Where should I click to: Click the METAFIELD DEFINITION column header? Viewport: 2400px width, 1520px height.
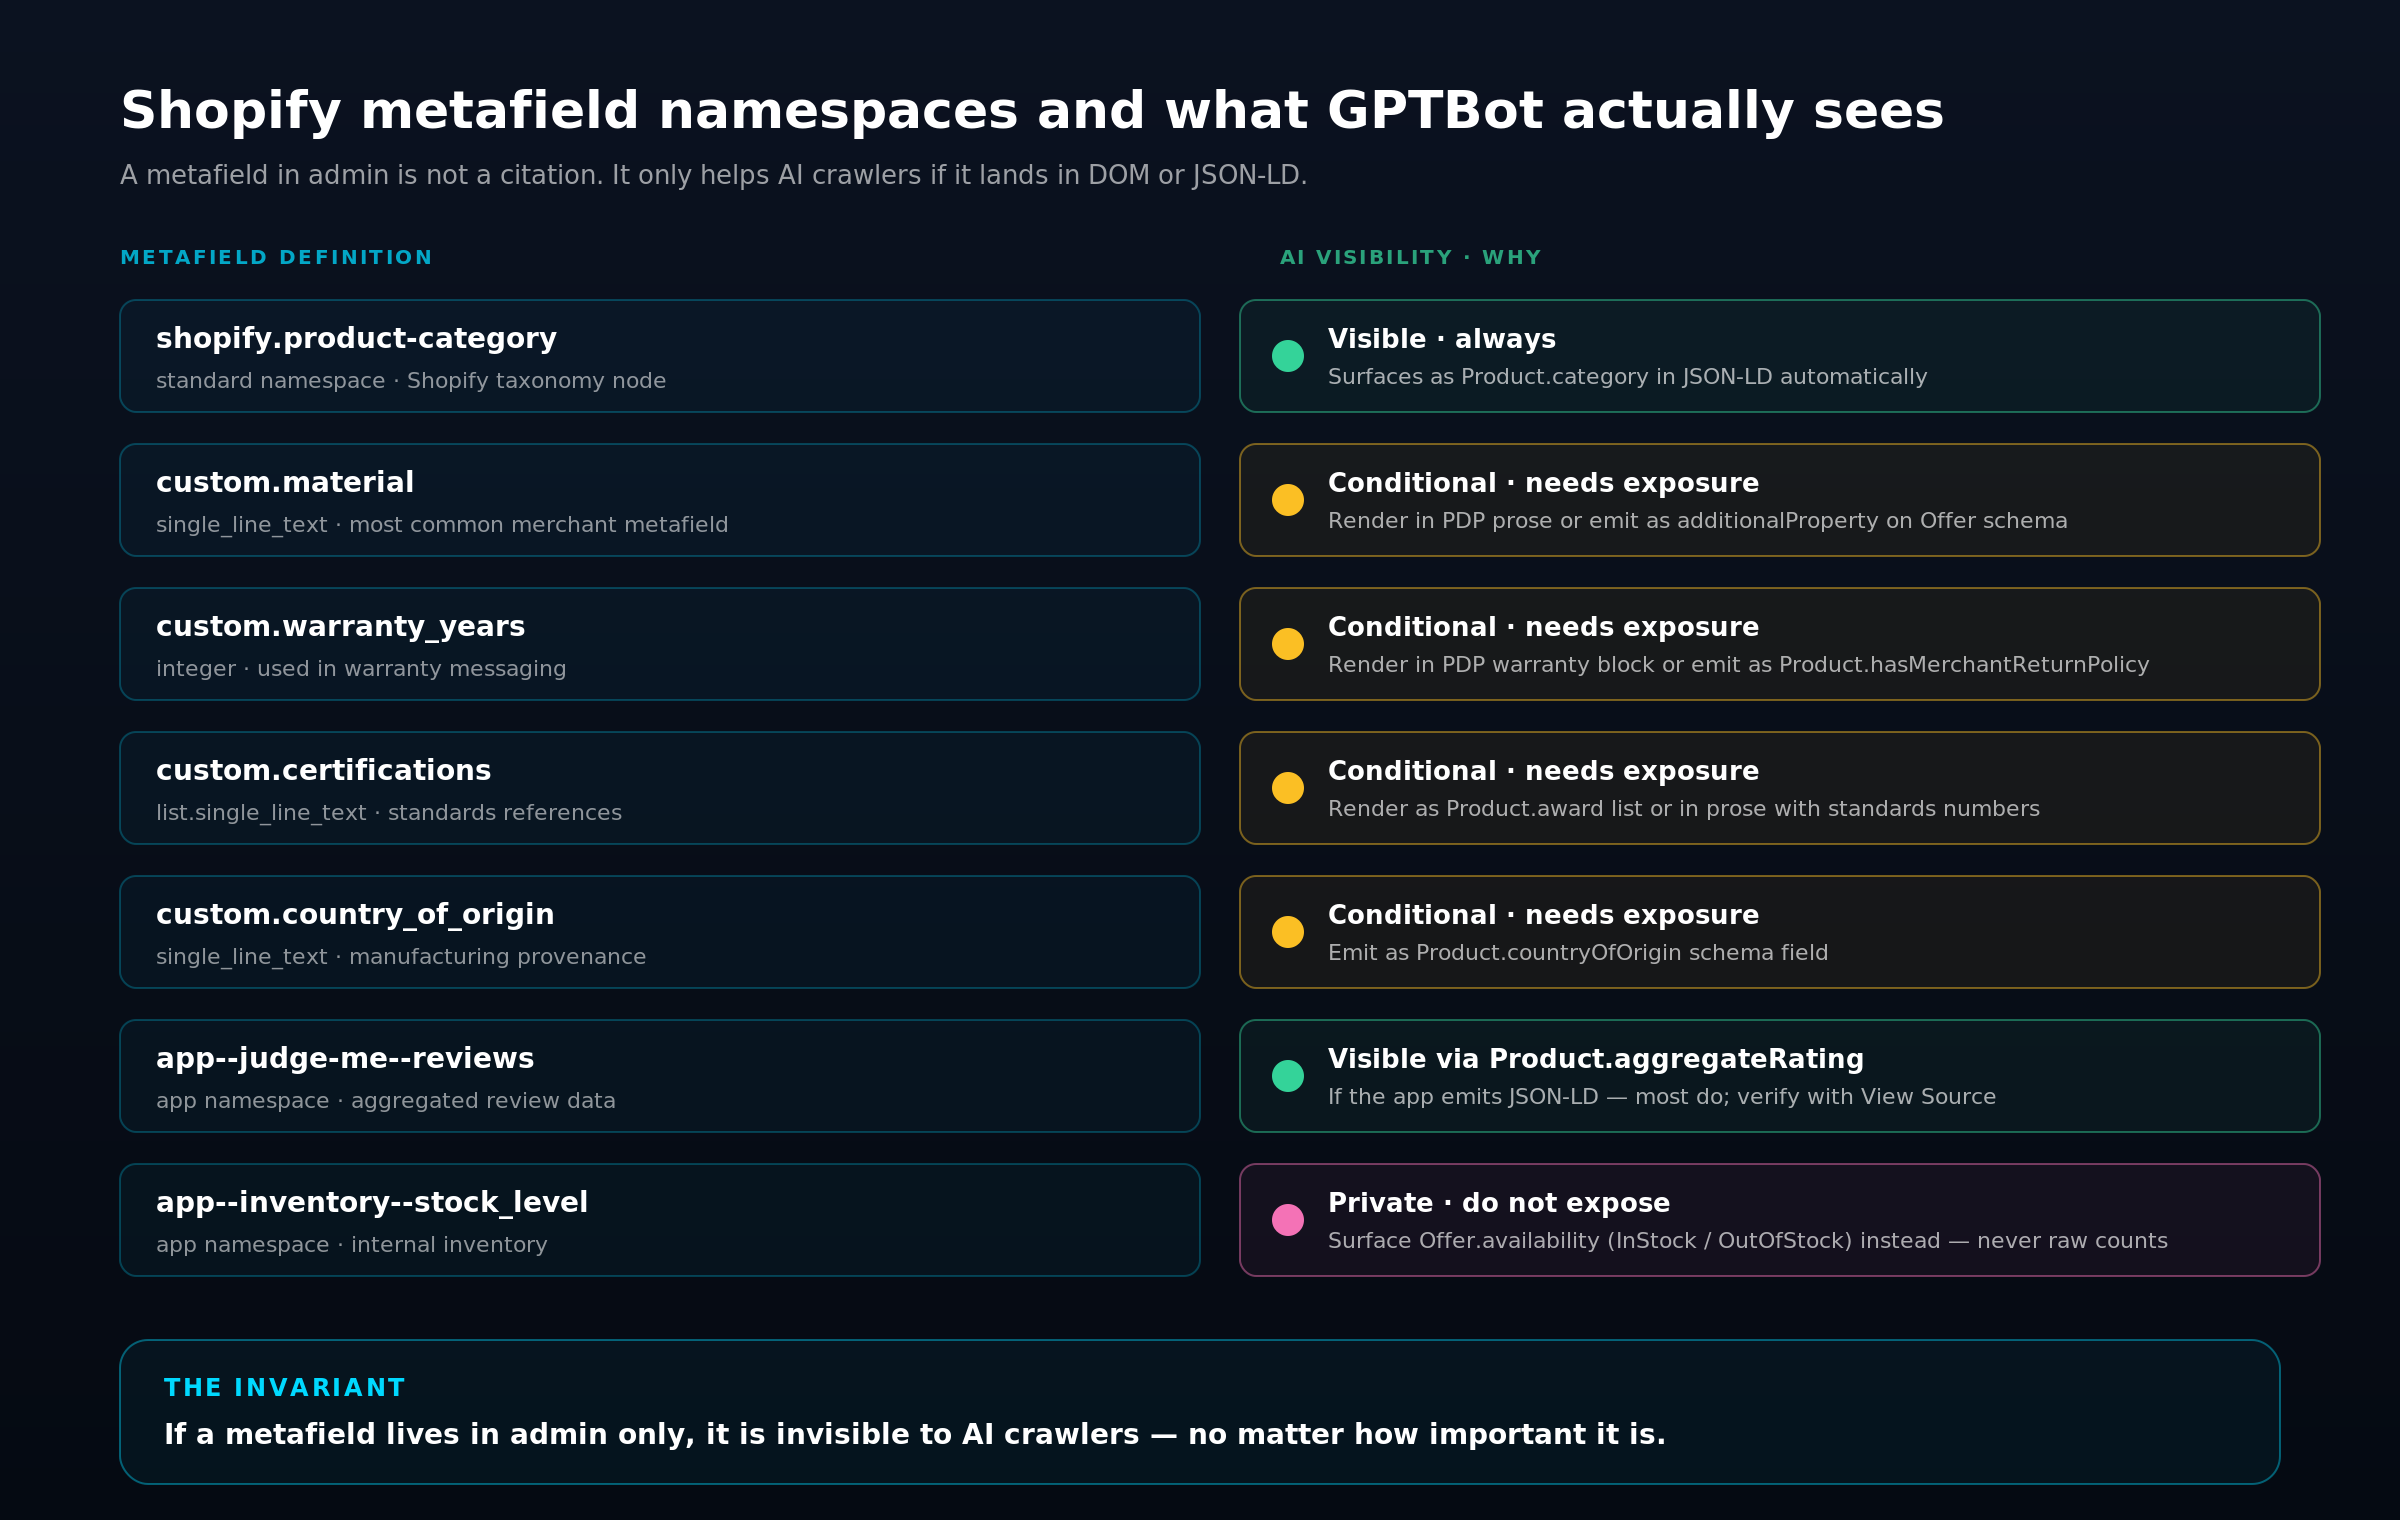pos(276,258)
